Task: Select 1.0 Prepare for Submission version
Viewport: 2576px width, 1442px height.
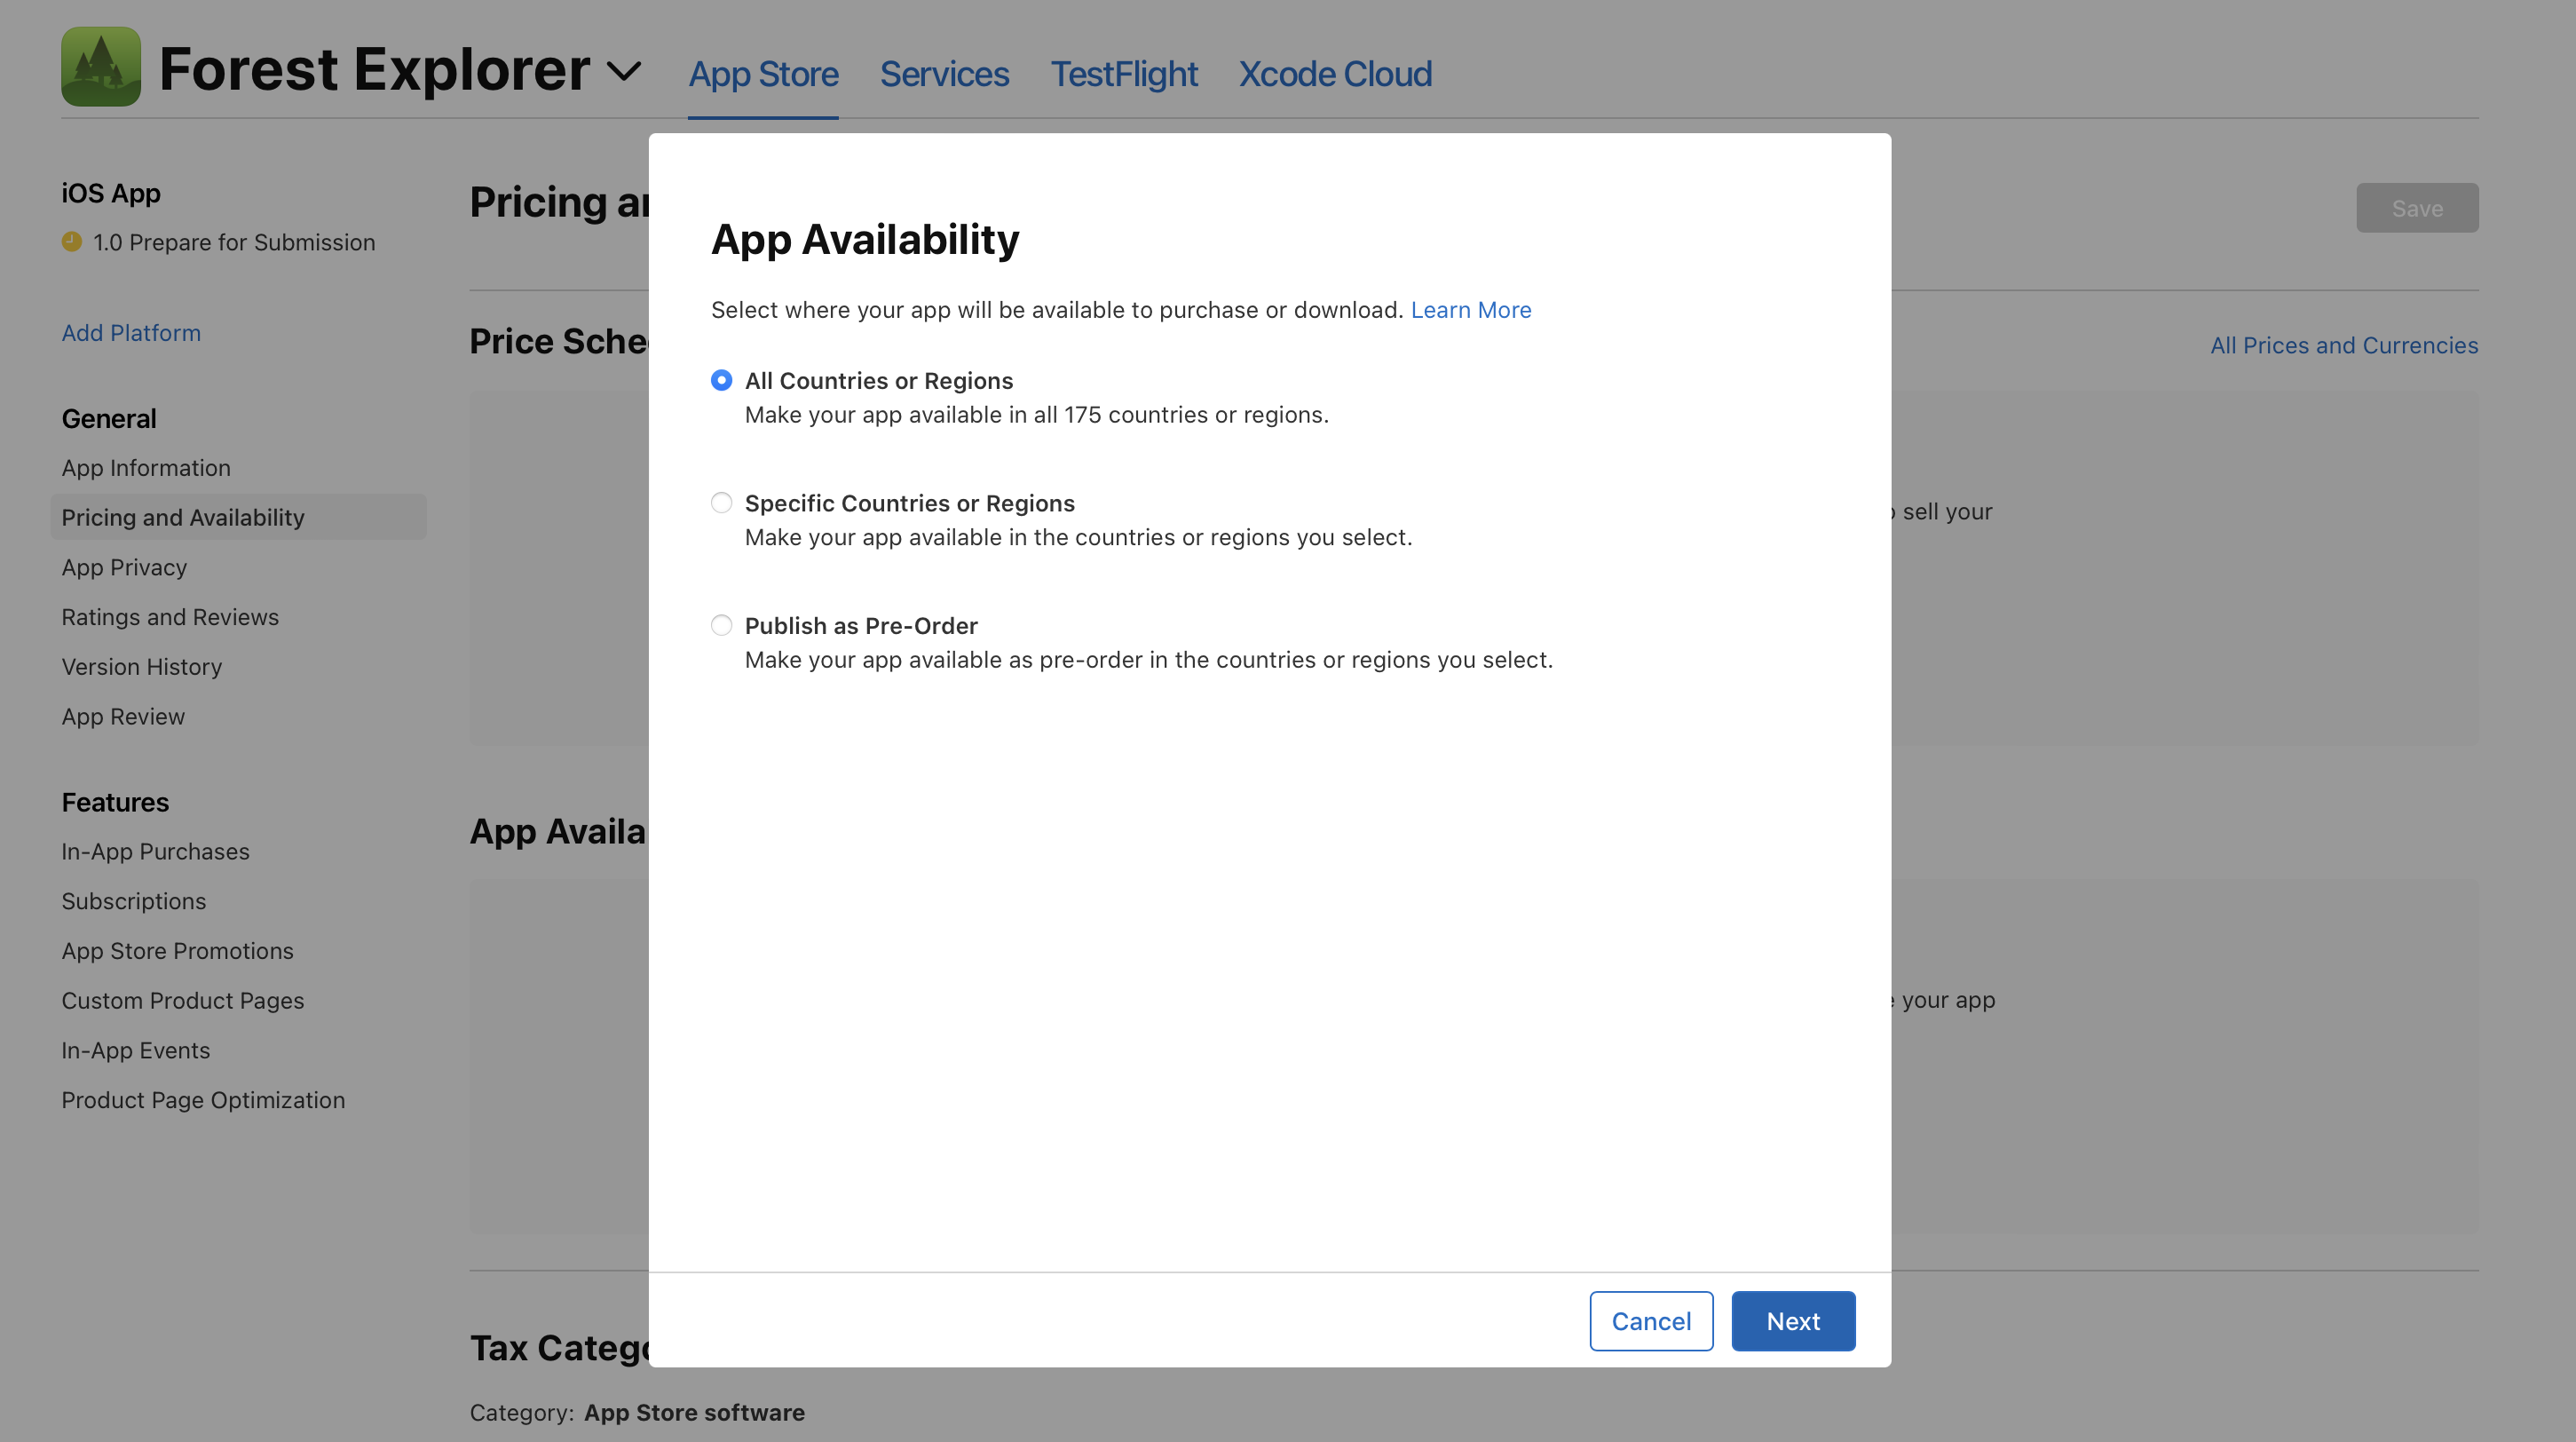Action: pyautogui.click(x=233, y=242)
